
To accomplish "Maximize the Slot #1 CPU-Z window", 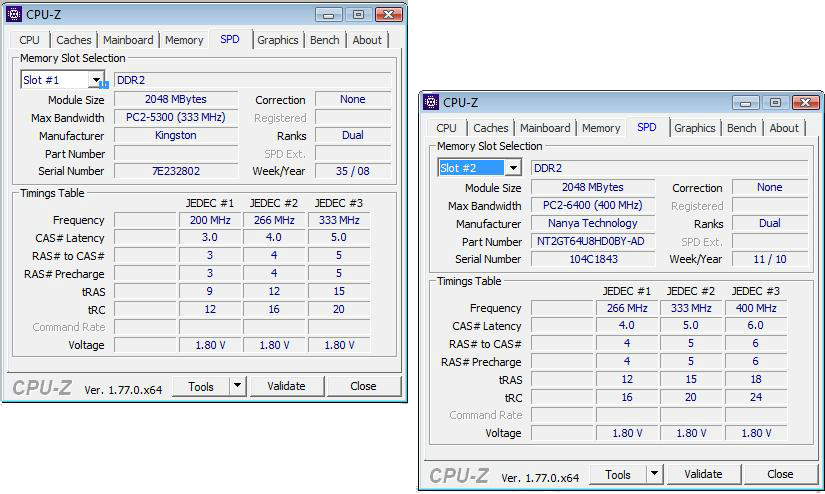I will pyautogui.click(x=358, y=15).
